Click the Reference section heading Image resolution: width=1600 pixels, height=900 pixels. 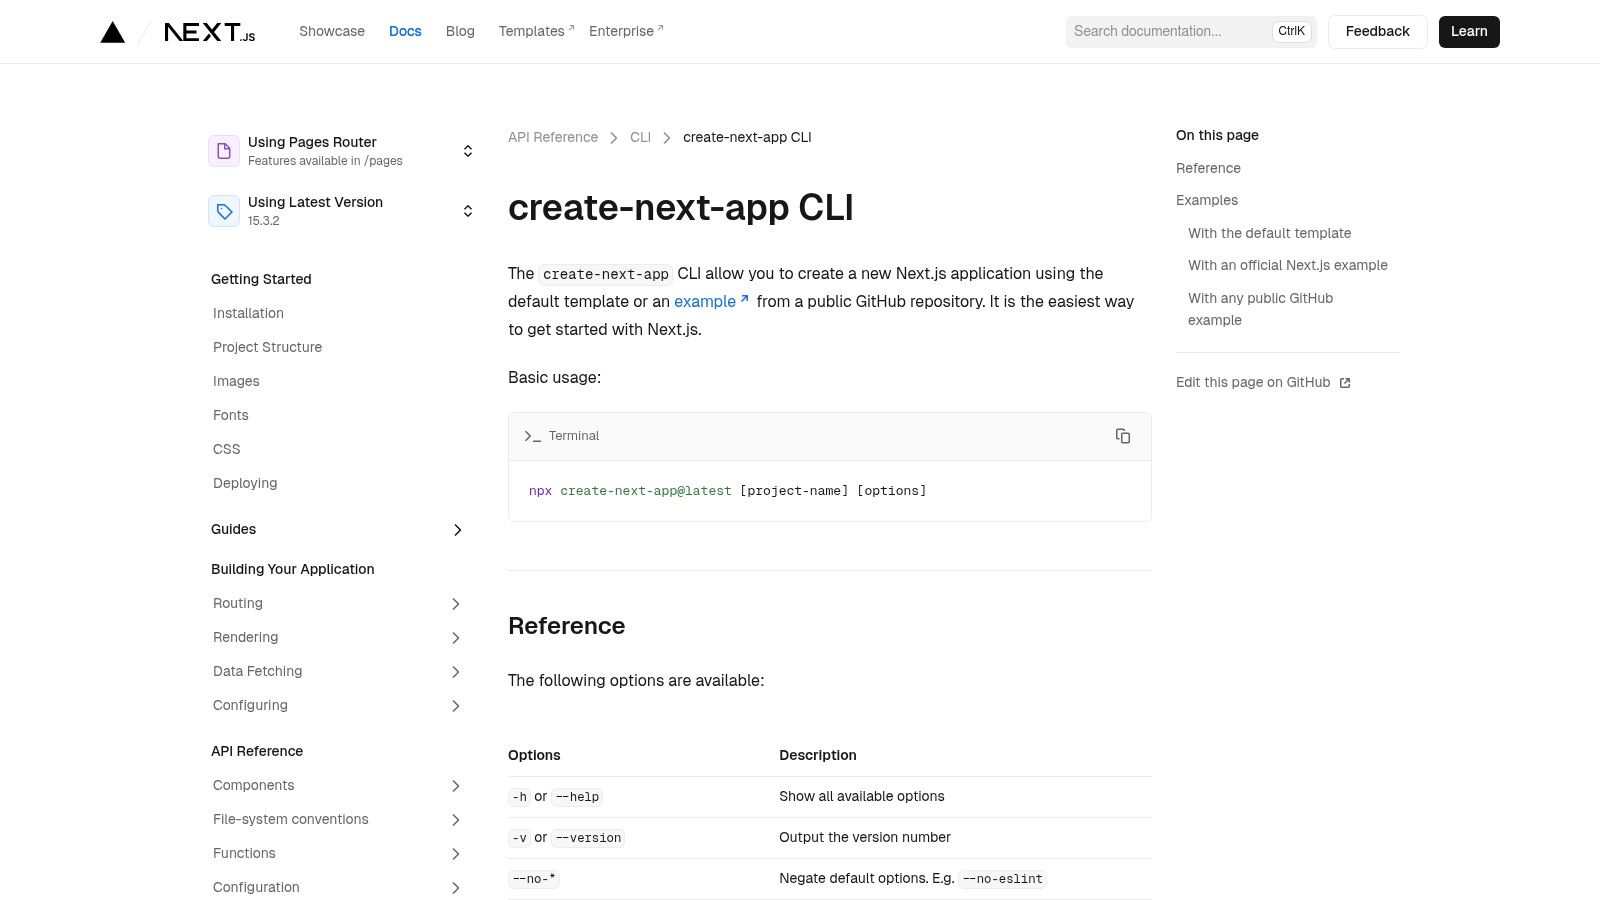tap(566, 626)
